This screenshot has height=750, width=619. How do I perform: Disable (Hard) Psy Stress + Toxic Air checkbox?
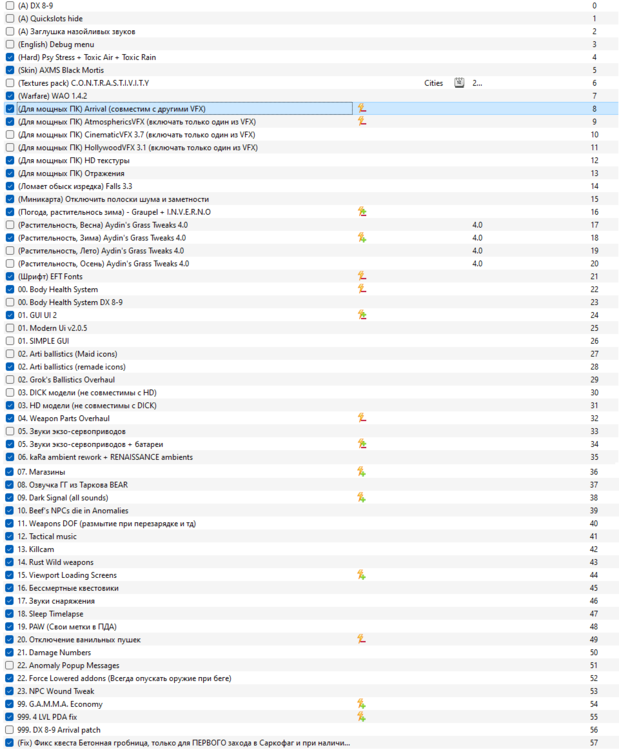[10, 57]
